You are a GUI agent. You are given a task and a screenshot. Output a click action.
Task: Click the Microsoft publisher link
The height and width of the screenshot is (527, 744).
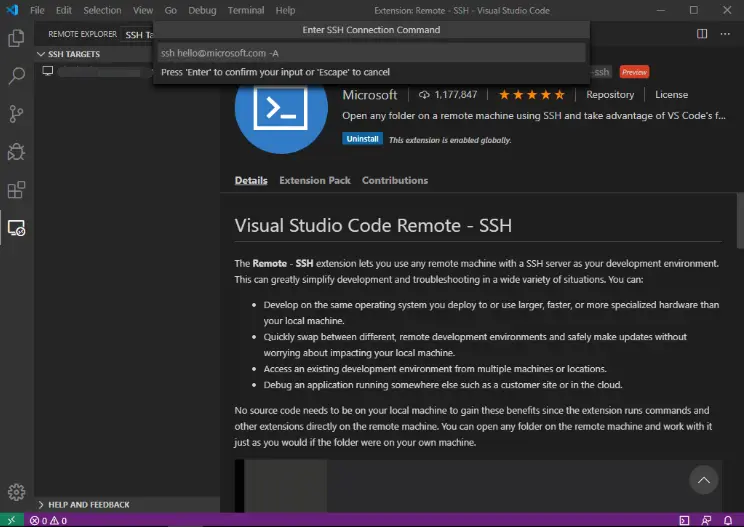coord(370,95)
